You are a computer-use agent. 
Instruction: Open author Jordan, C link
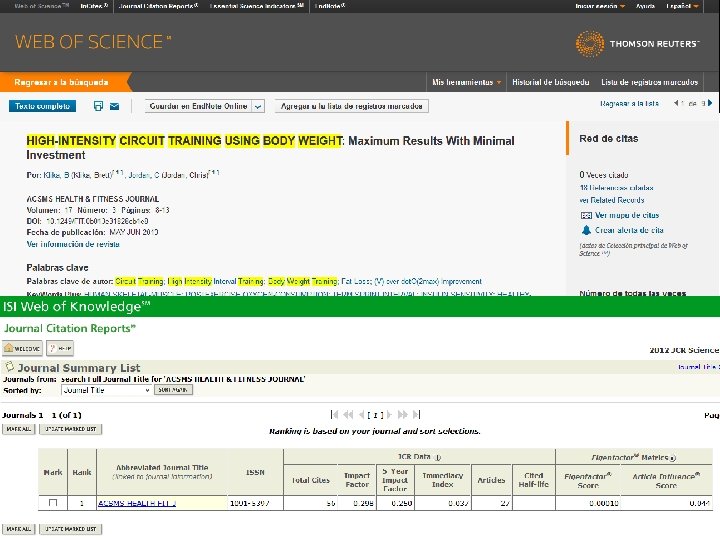[144, 175]
